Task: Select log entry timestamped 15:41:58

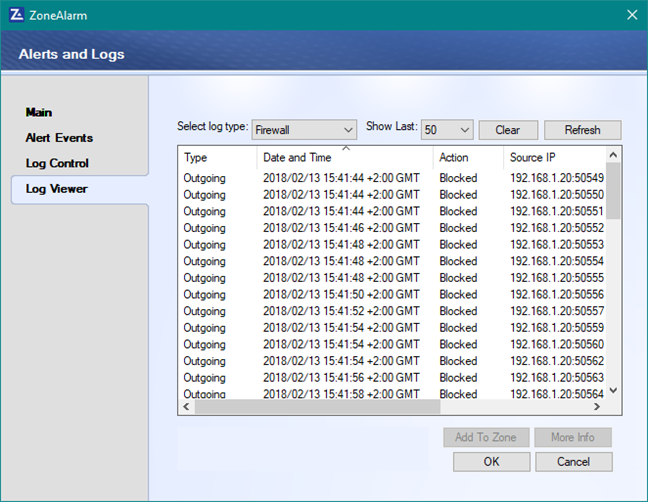Action: click(393, 393)
